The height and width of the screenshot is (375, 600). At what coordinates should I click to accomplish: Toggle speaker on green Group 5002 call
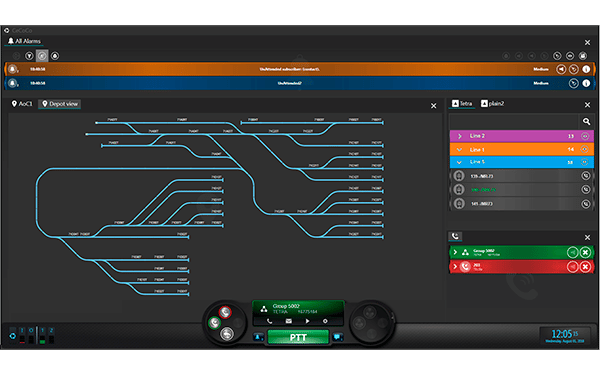(x=572, y=253)
